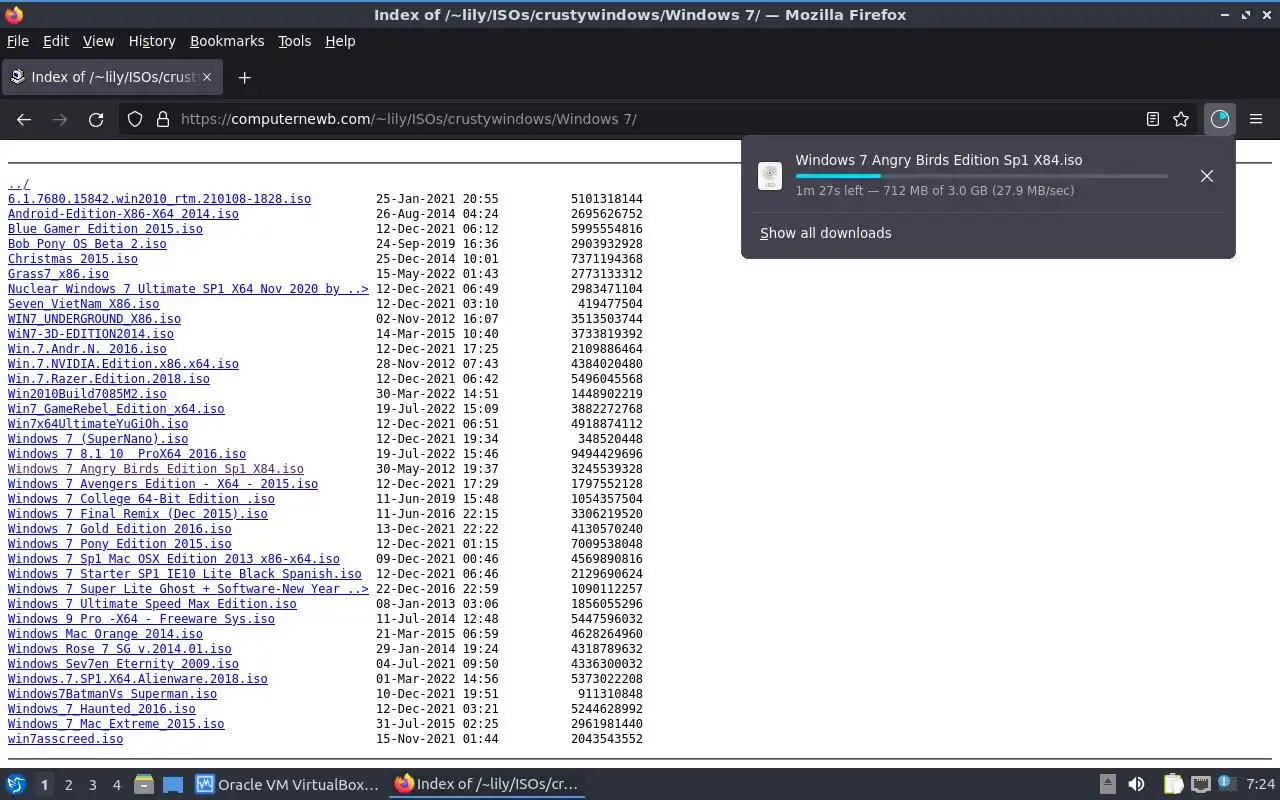Open the wired network tray icon
This screenshot has width=1280, height=800.
click(1201, 785)
